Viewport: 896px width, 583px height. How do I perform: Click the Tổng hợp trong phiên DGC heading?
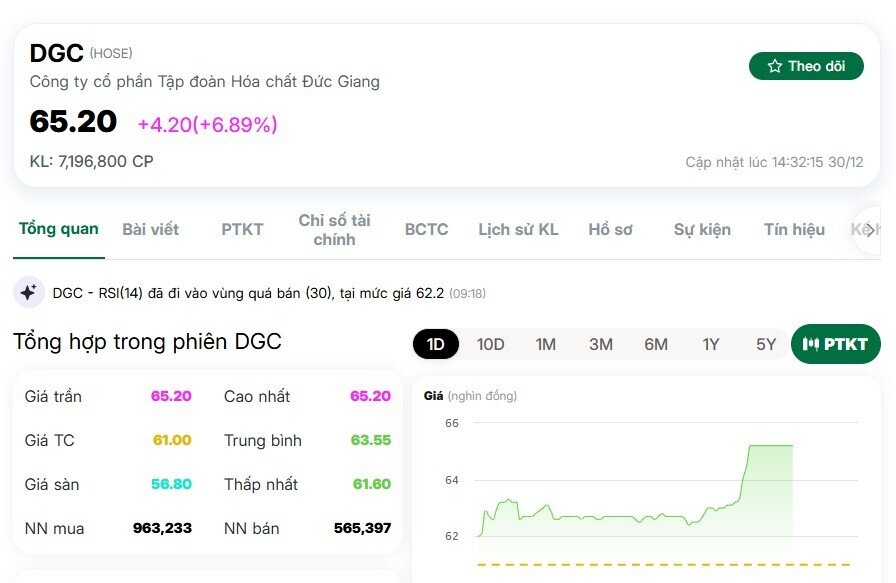pos(147,342)
